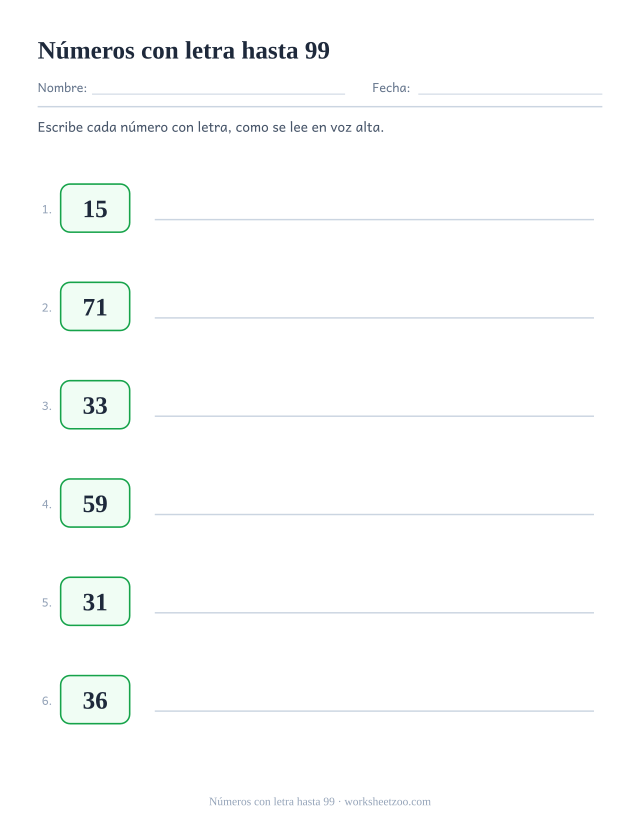Select the number 31 box
Image resolution: width=640 pixels, height=829 pixels.
click(95, 602)
